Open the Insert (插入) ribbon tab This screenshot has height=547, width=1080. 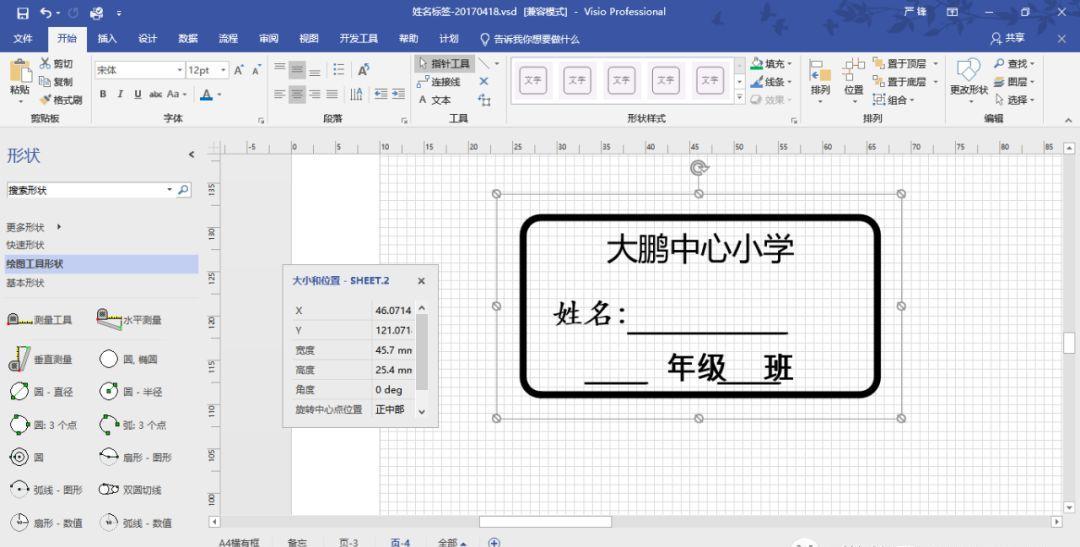coord(107,38)
